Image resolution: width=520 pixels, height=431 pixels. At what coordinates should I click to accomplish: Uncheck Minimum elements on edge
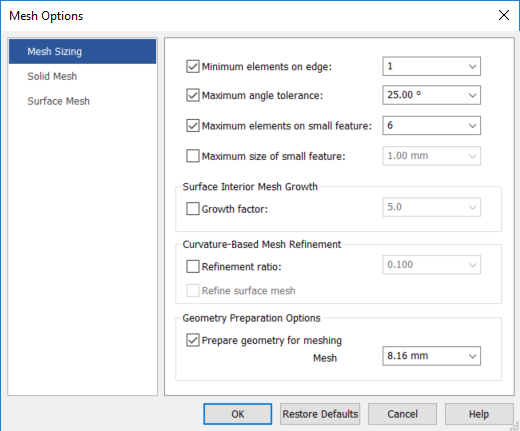pos(193,66)
